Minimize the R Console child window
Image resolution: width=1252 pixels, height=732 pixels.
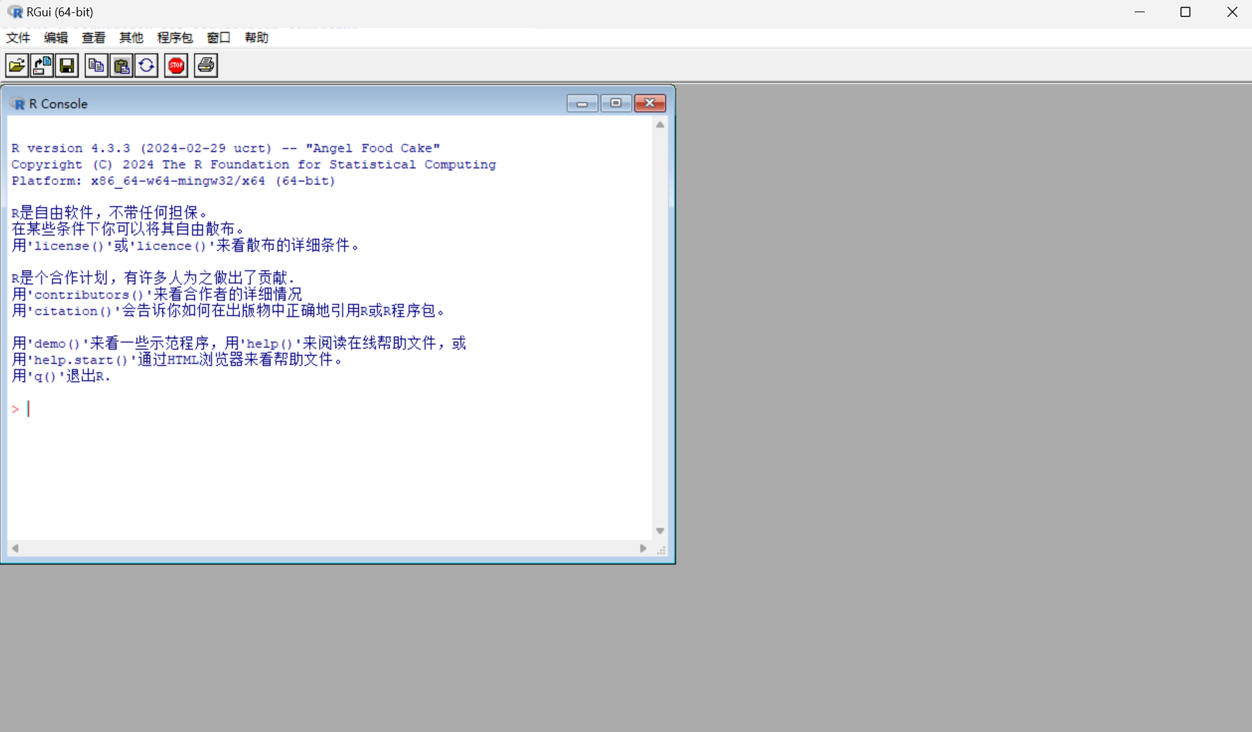(x=582, y=103)
